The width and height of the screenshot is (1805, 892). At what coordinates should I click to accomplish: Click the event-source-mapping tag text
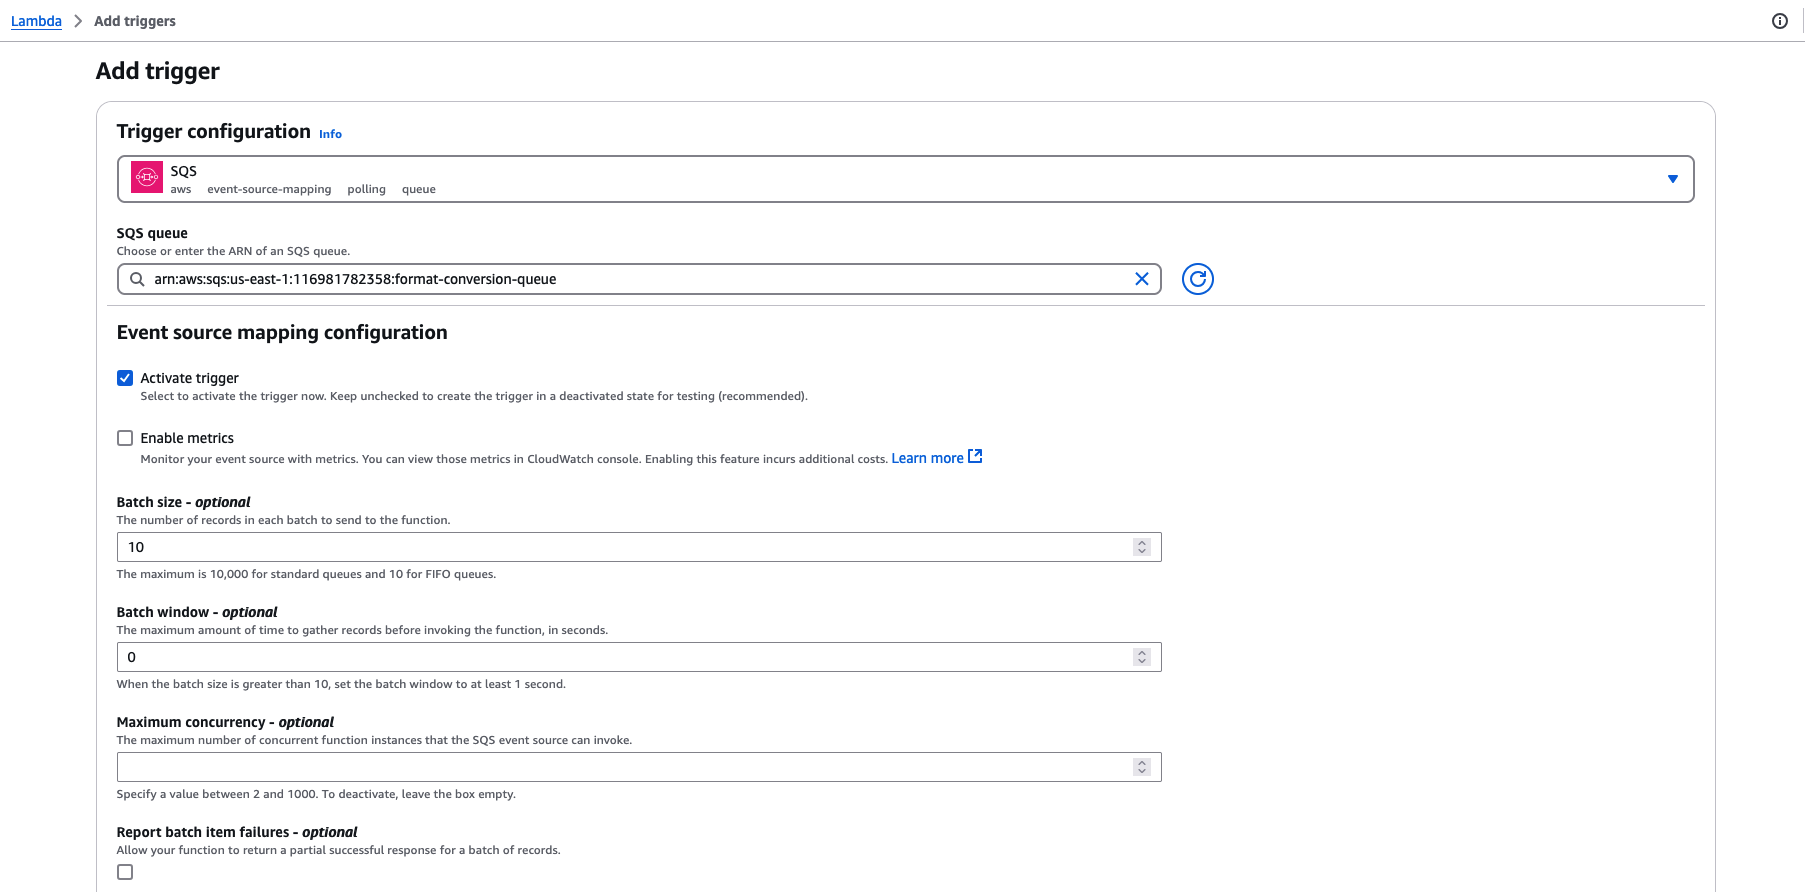269,189
